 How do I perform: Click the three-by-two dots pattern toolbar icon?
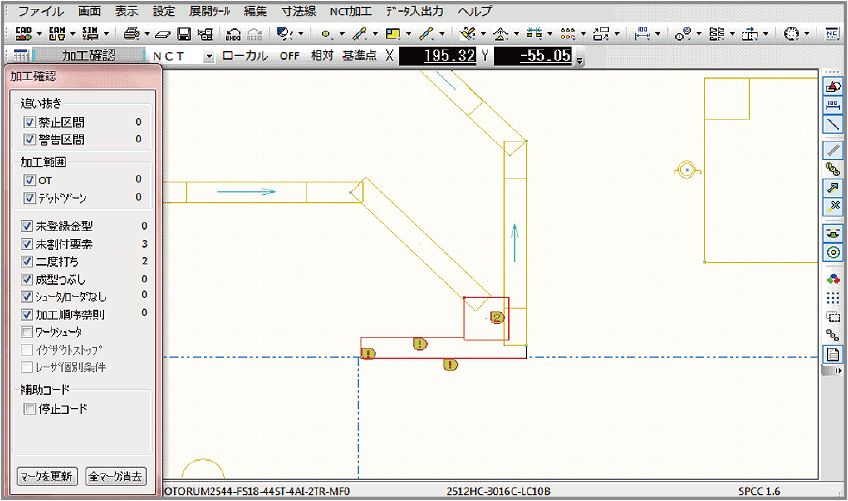tap(568, 34)
